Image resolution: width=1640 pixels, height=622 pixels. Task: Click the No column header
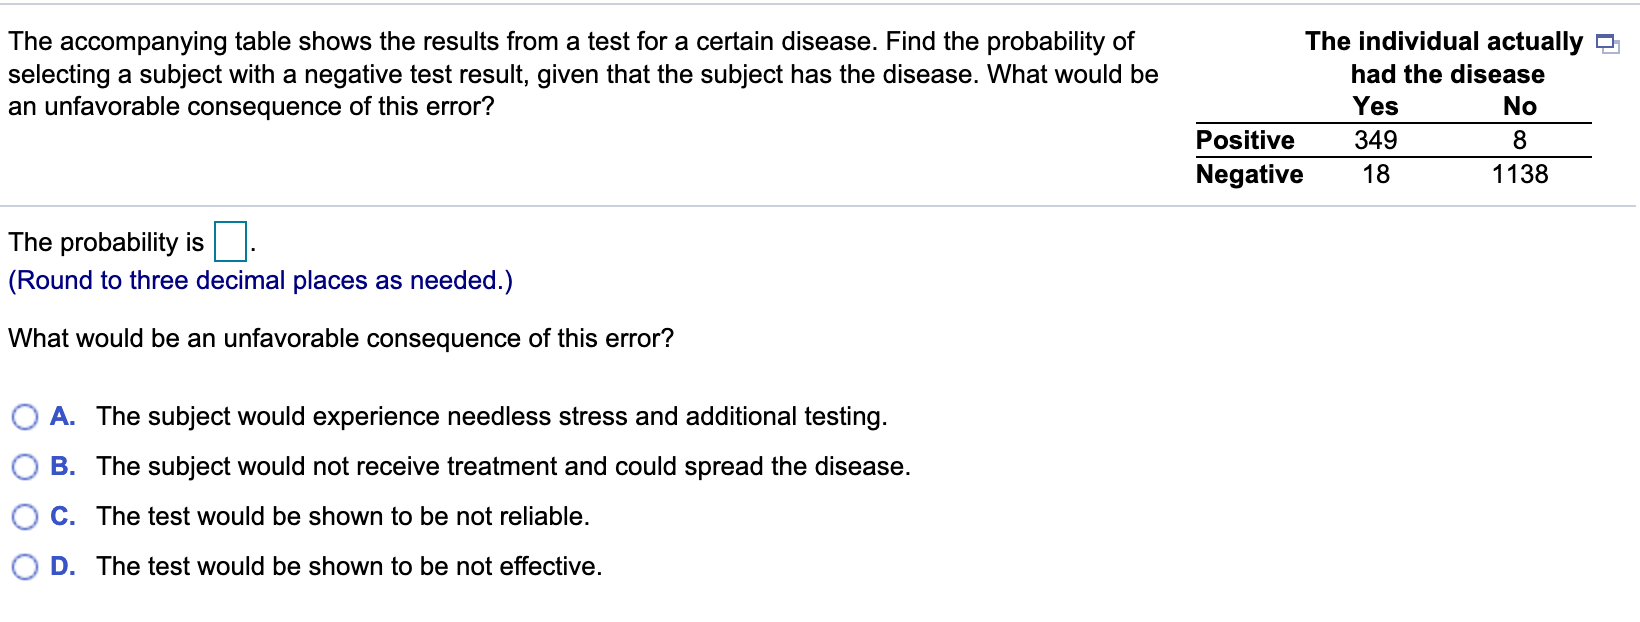point(1520,106)
